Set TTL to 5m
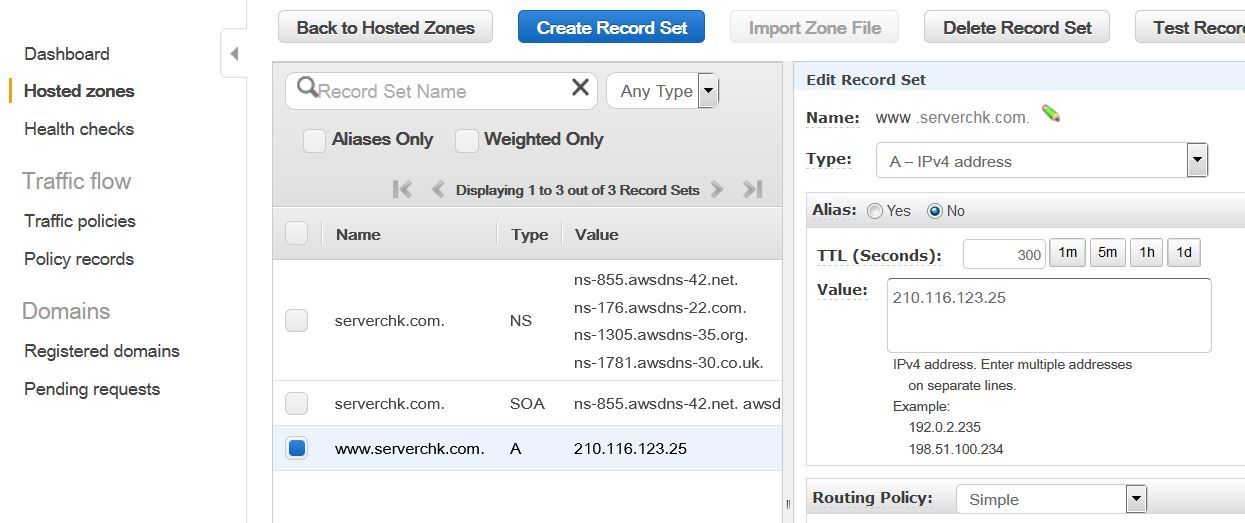The image size is (1245, 523). click(x=1107, y=253)
